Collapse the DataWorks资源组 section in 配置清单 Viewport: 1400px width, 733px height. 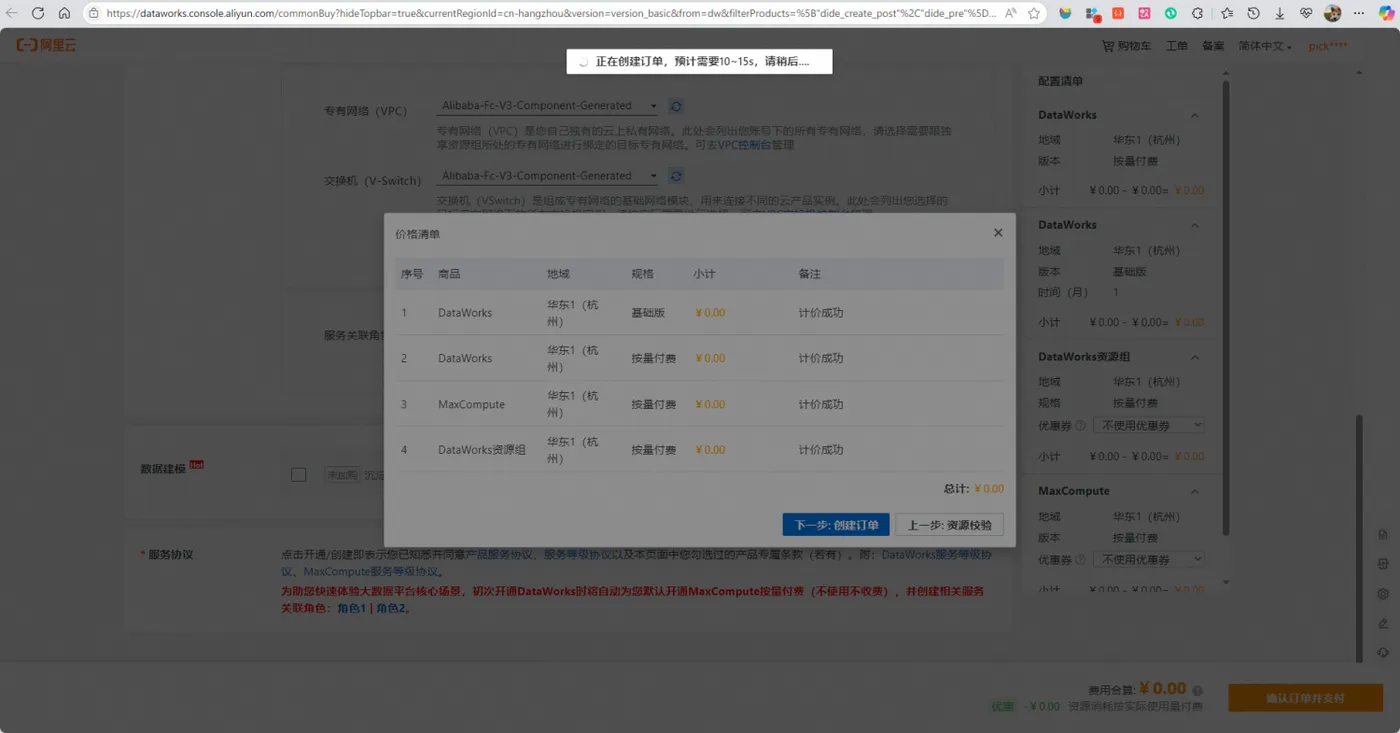(1194, 357)
